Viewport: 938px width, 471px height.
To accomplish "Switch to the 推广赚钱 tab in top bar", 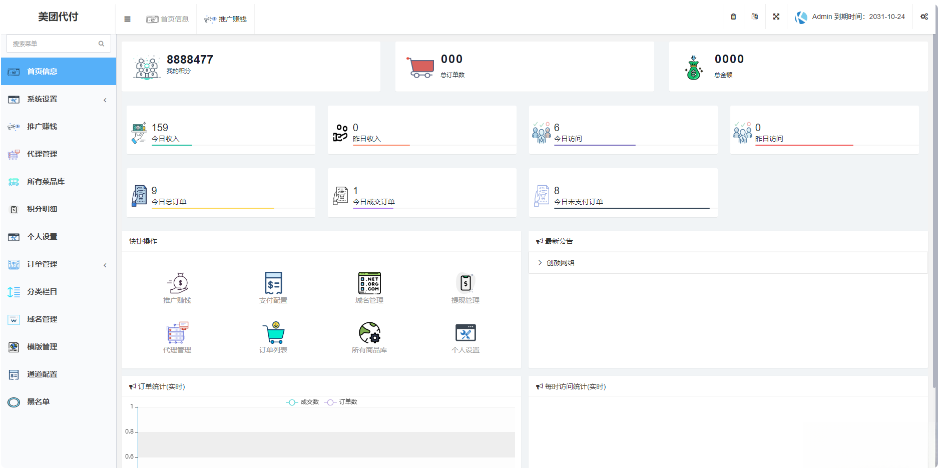I will [x=228, y=18].
